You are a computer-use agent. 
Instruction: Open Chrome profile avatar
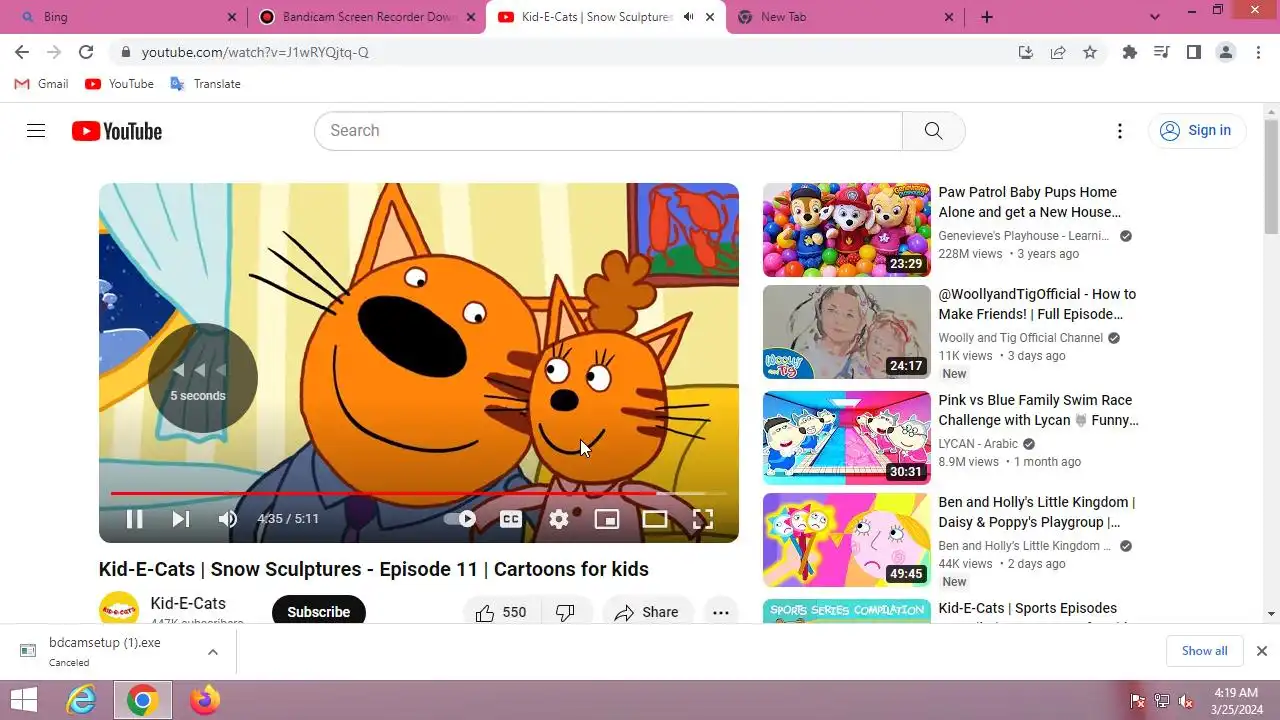[x=1226, y=52]
